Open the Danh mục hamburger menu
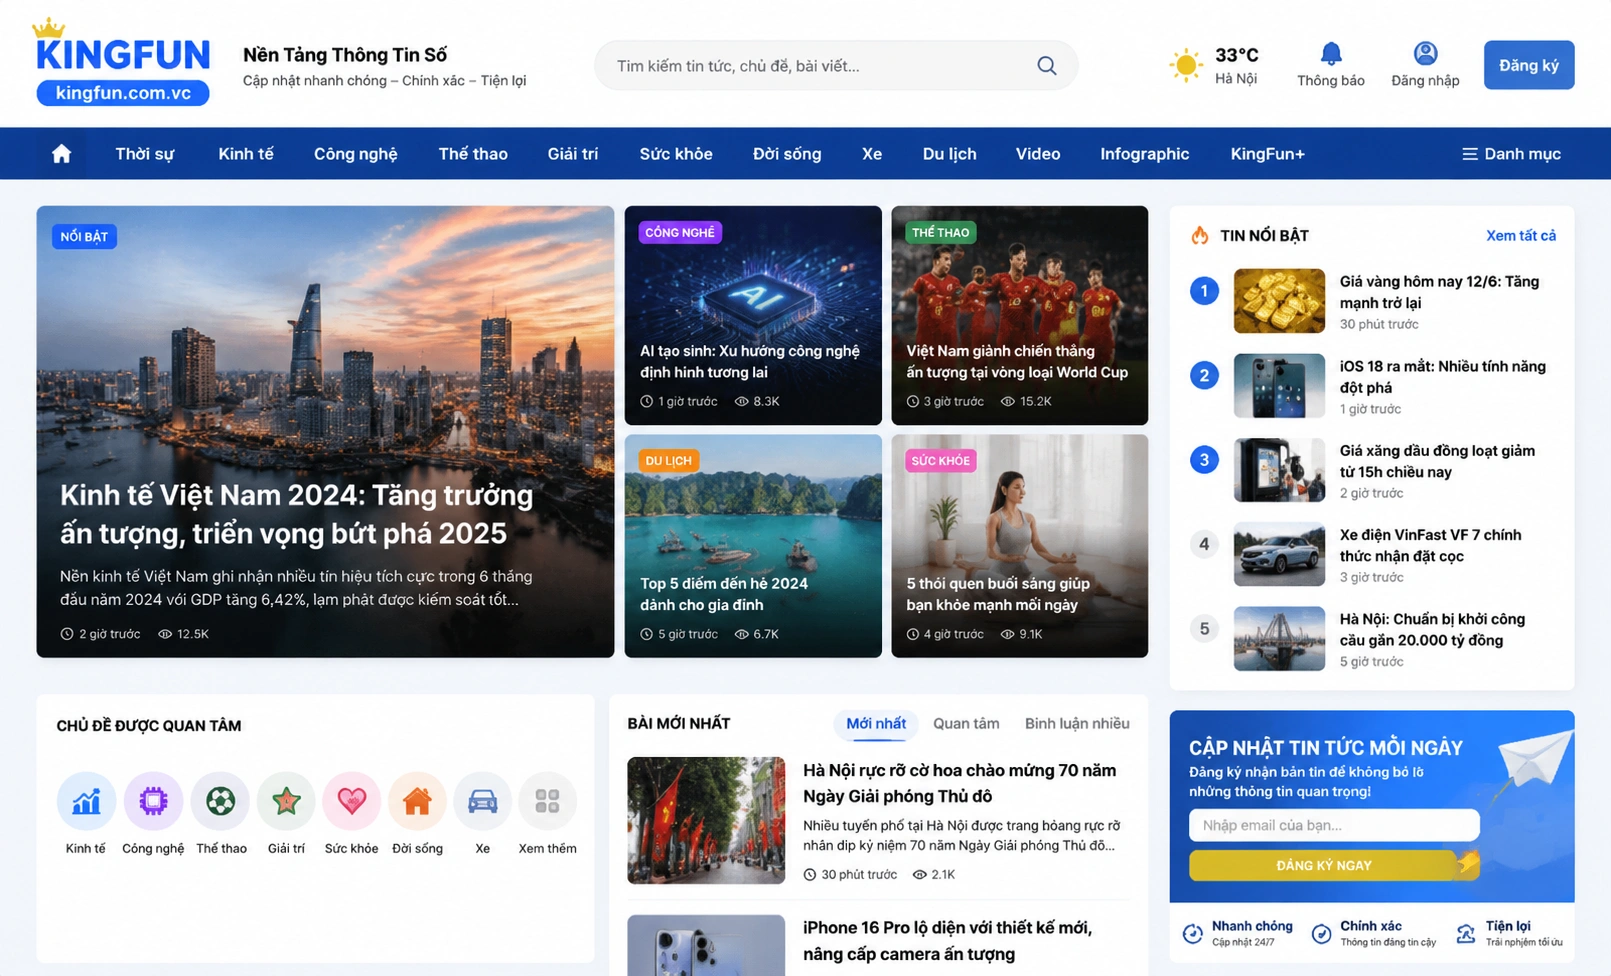The image size is (1611, 976). point(1511,154)
